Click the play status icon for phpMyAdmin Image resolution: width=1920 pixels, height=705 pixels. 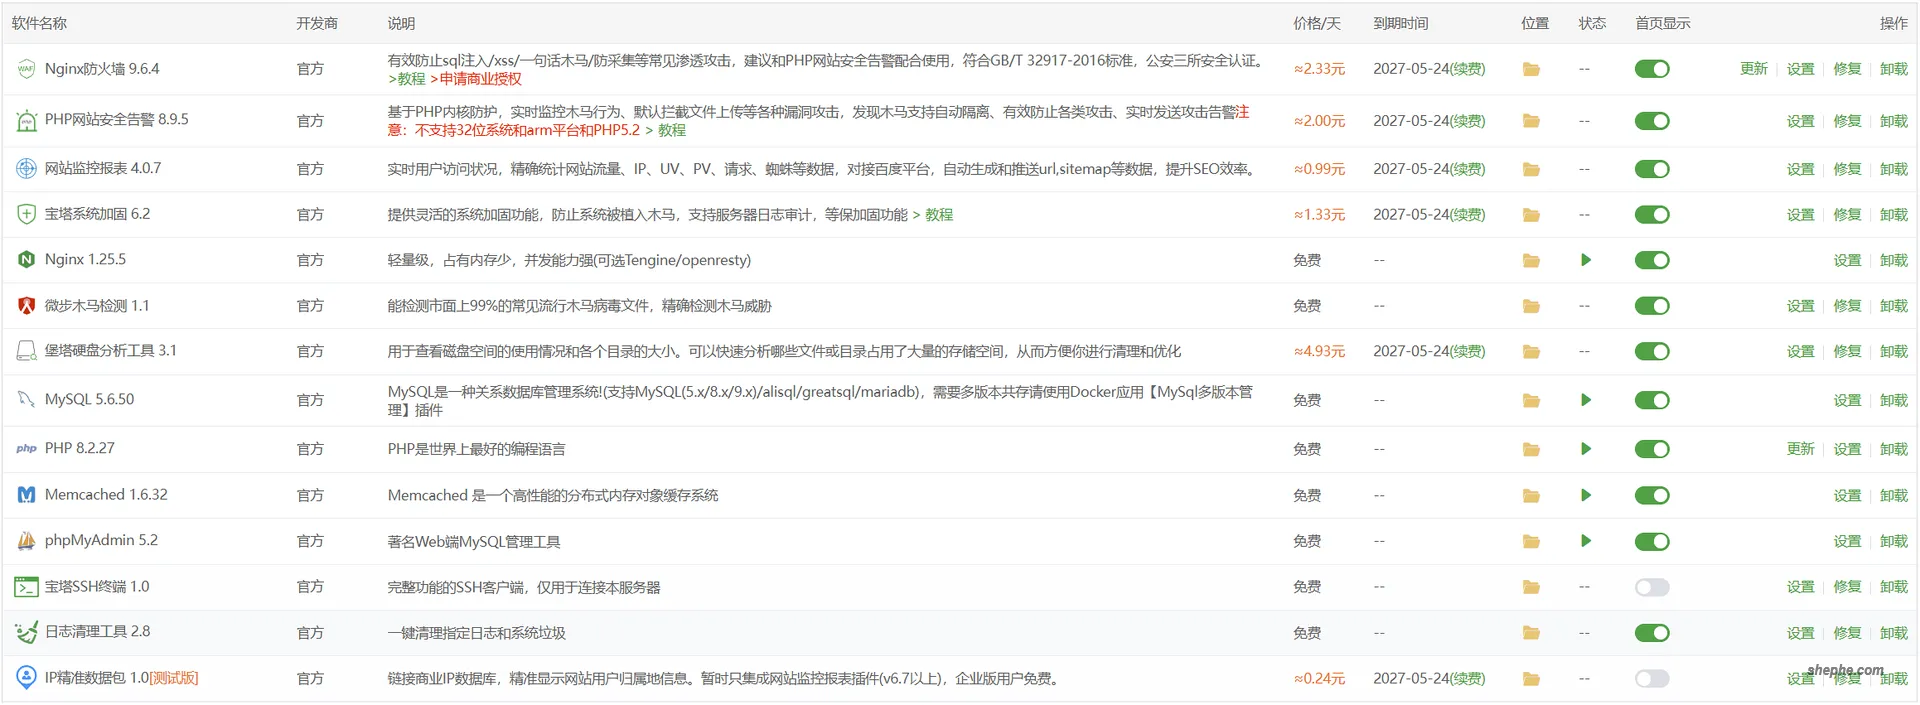click(1585, 541)
